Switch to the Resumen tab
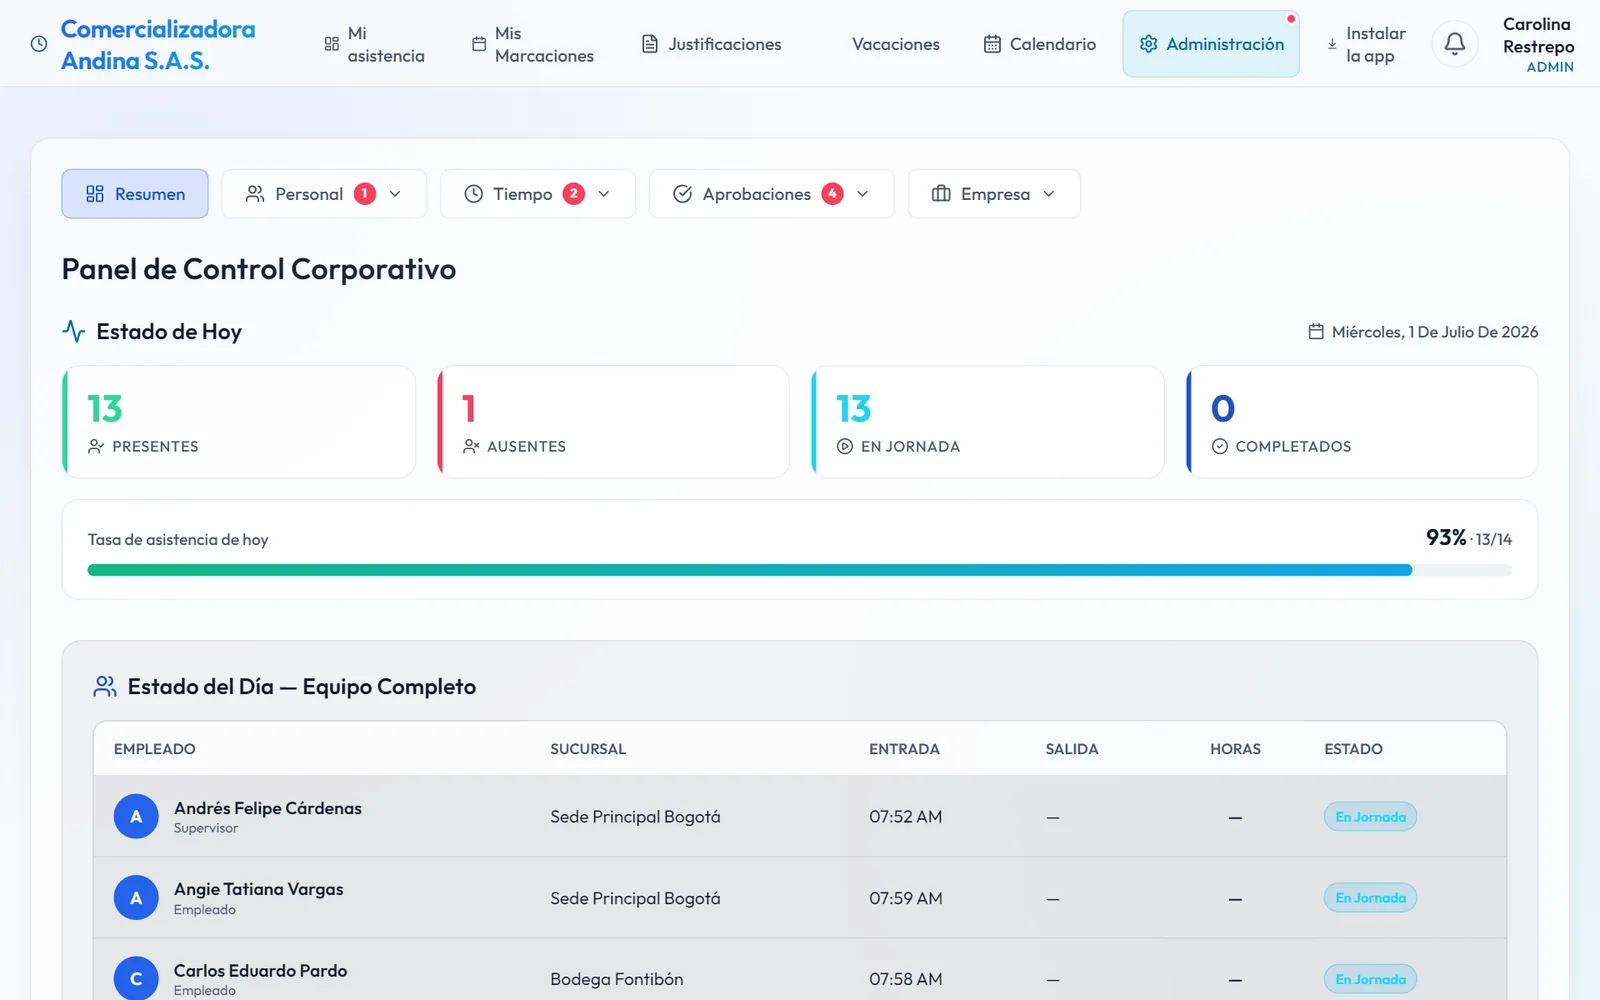Screen dimensions: 1600x1000 pos(135,194)
